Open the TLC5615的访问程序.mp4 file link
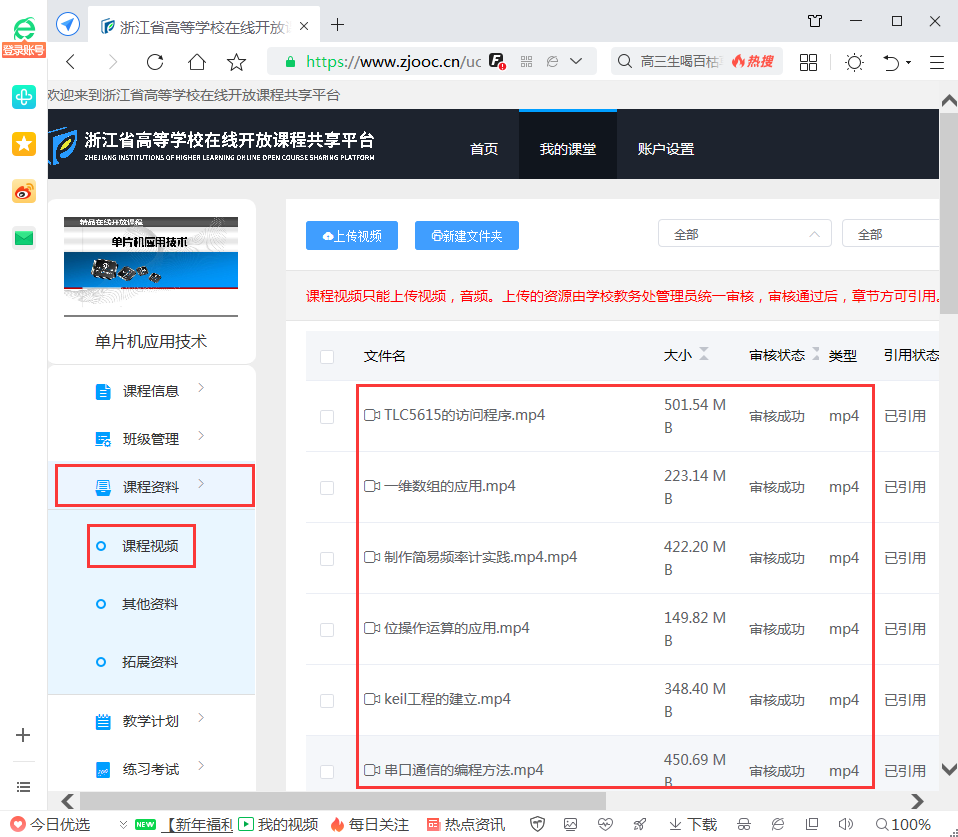 click(464, 415)
